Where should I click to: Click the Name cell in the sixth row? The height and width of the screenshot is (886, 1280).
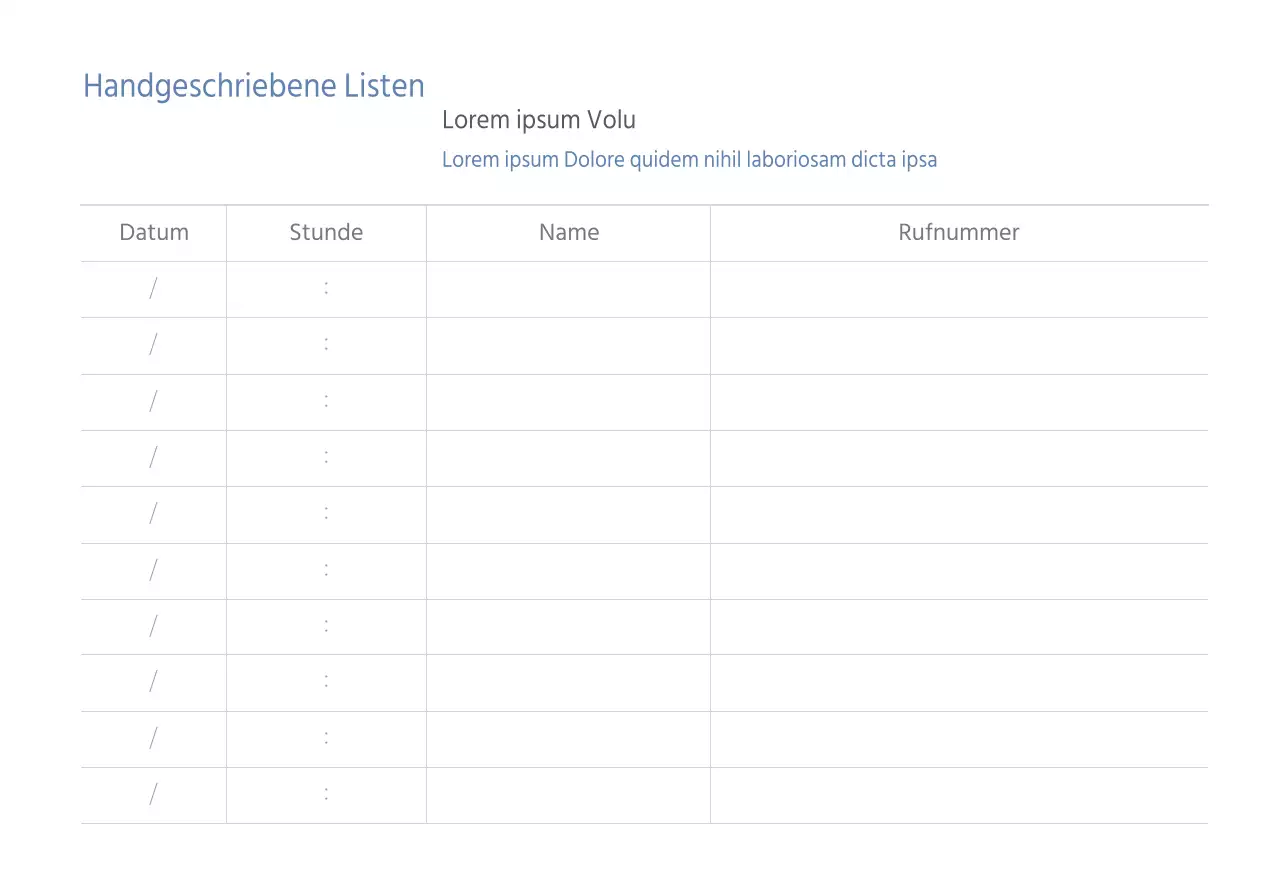pos(568,571)
